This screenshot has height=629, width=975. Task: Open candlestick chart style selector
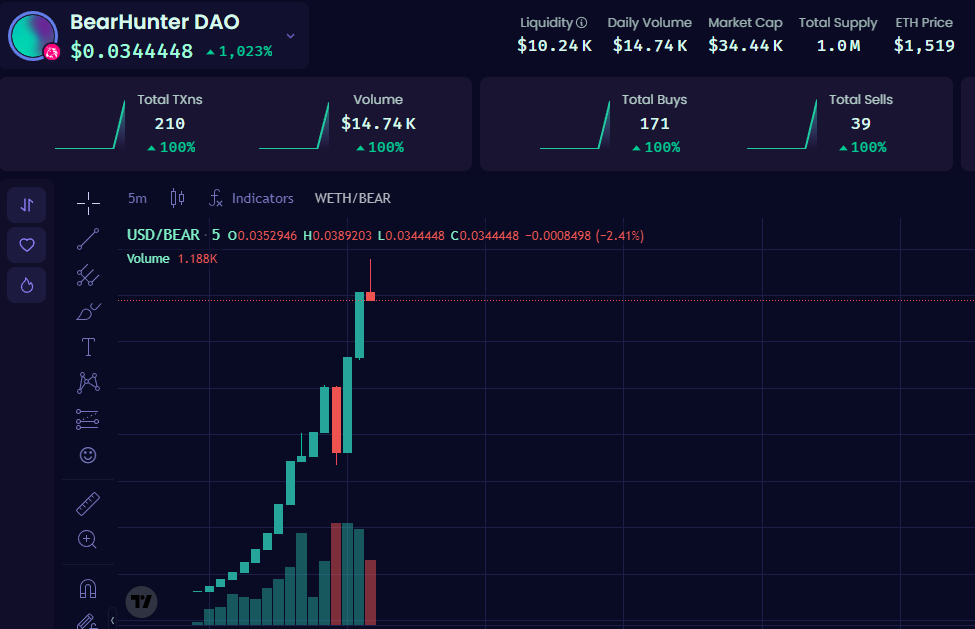point(177,198)
